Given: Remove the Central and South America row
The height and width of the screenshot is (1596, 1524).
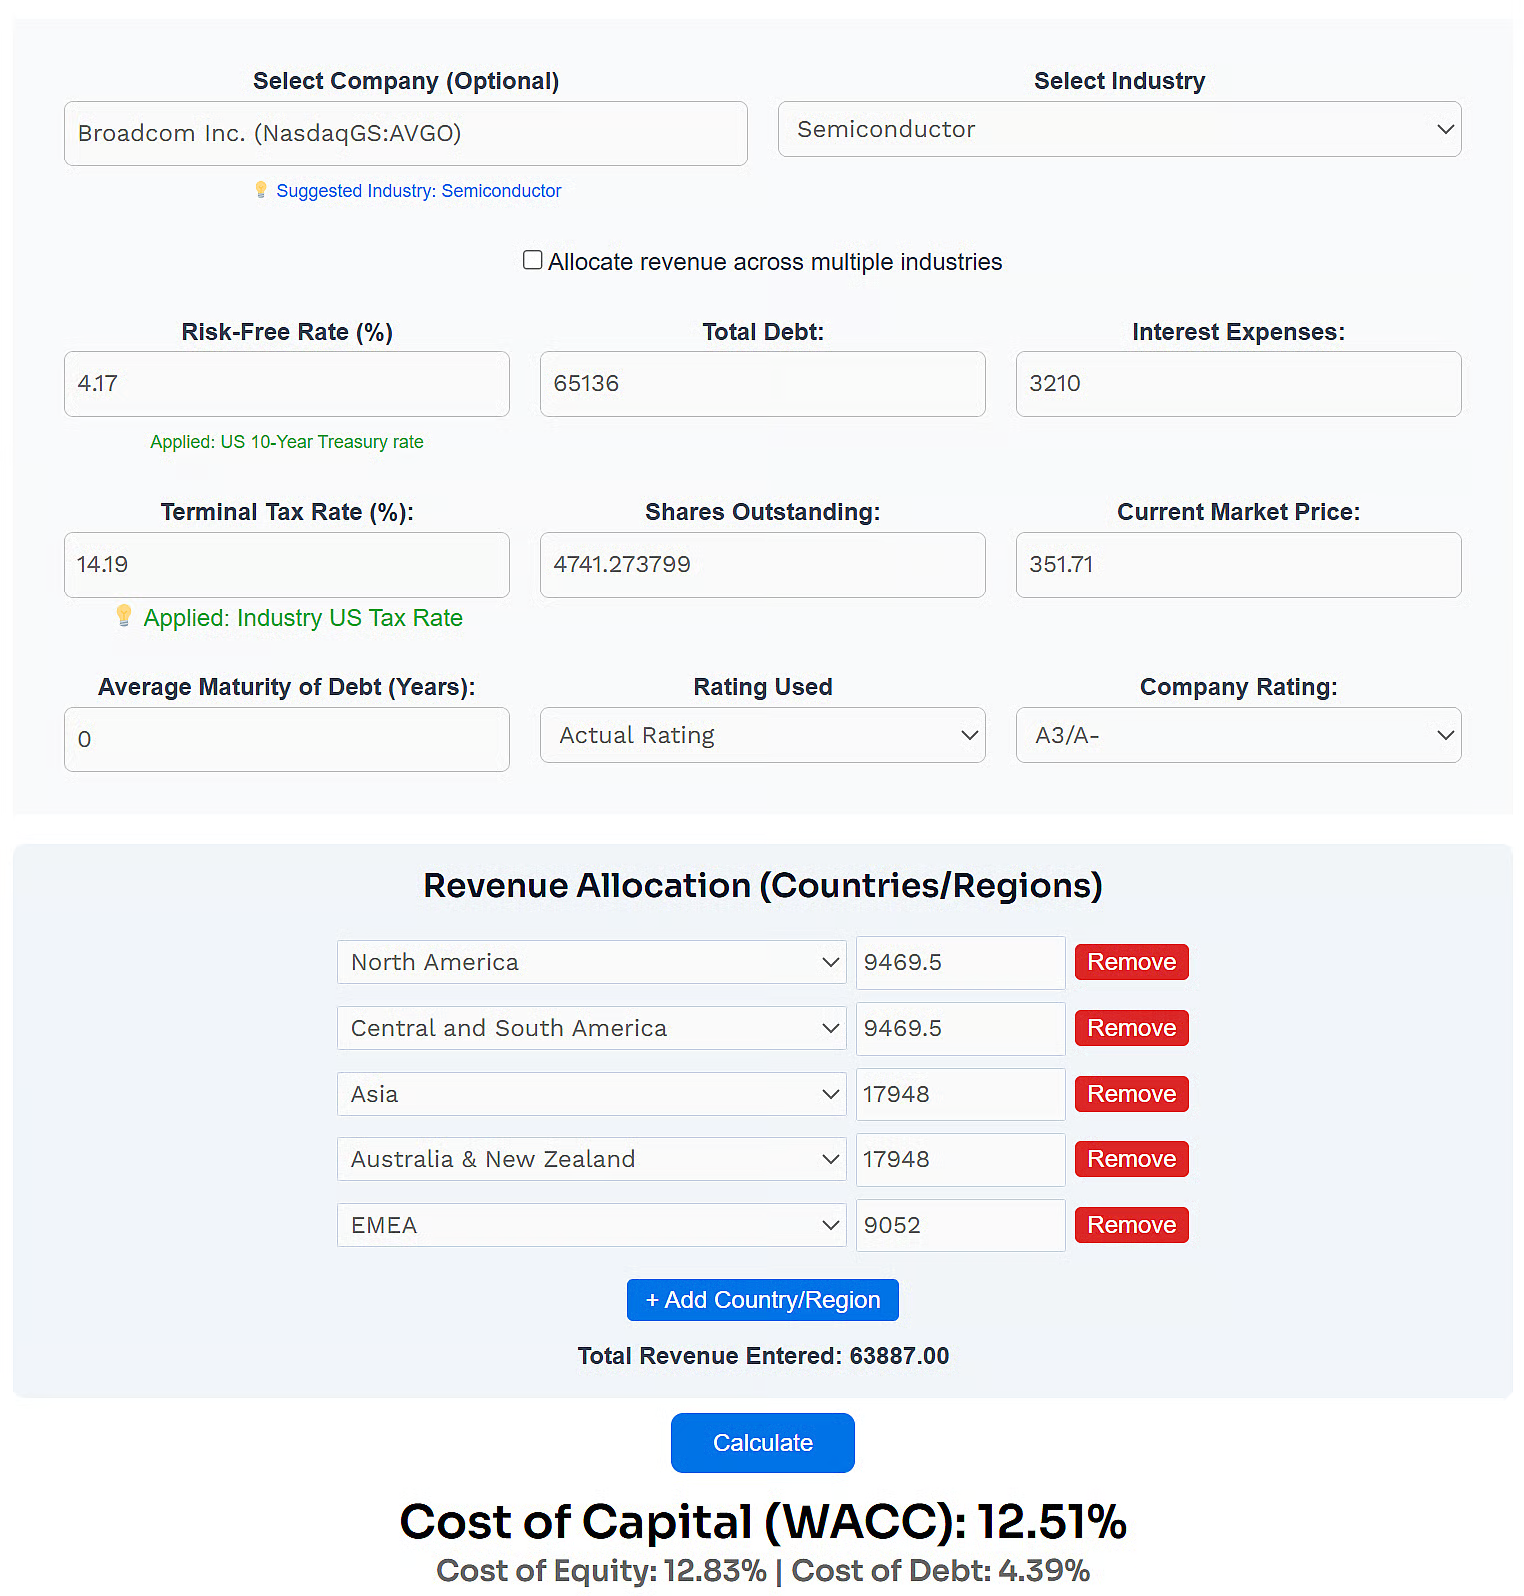Looking at the screenshot, I should [x=1131, y=1028].
